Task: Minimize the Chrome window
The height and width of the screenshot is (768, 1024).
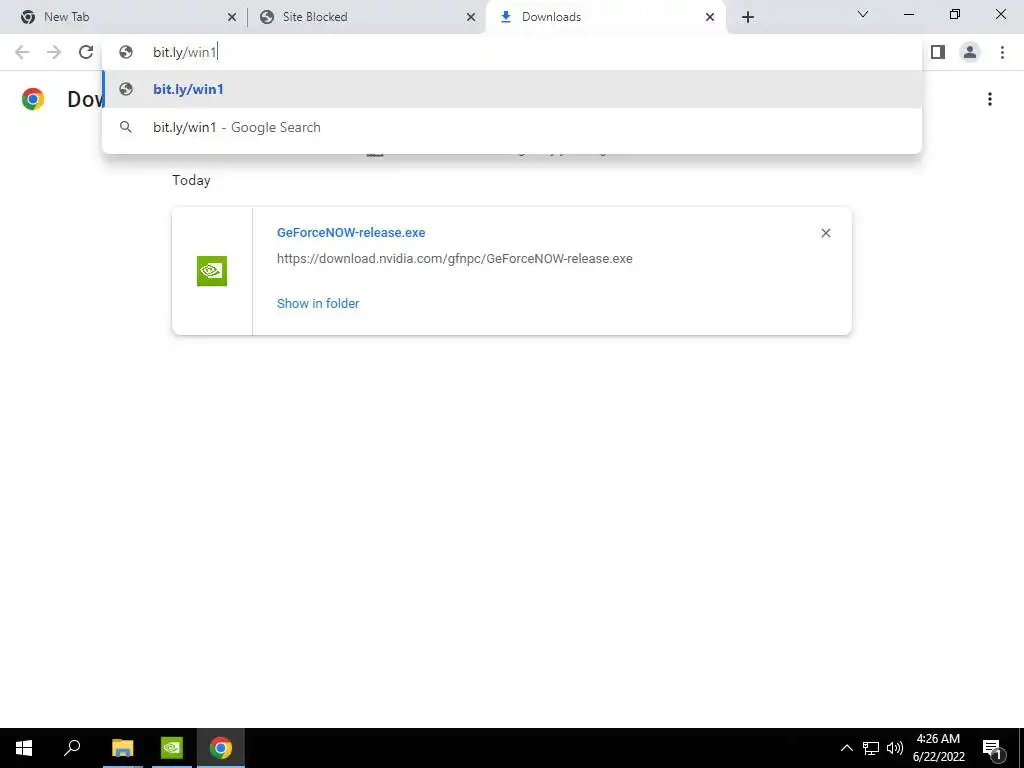Action: pyautogui.click(x=908, y=14)
